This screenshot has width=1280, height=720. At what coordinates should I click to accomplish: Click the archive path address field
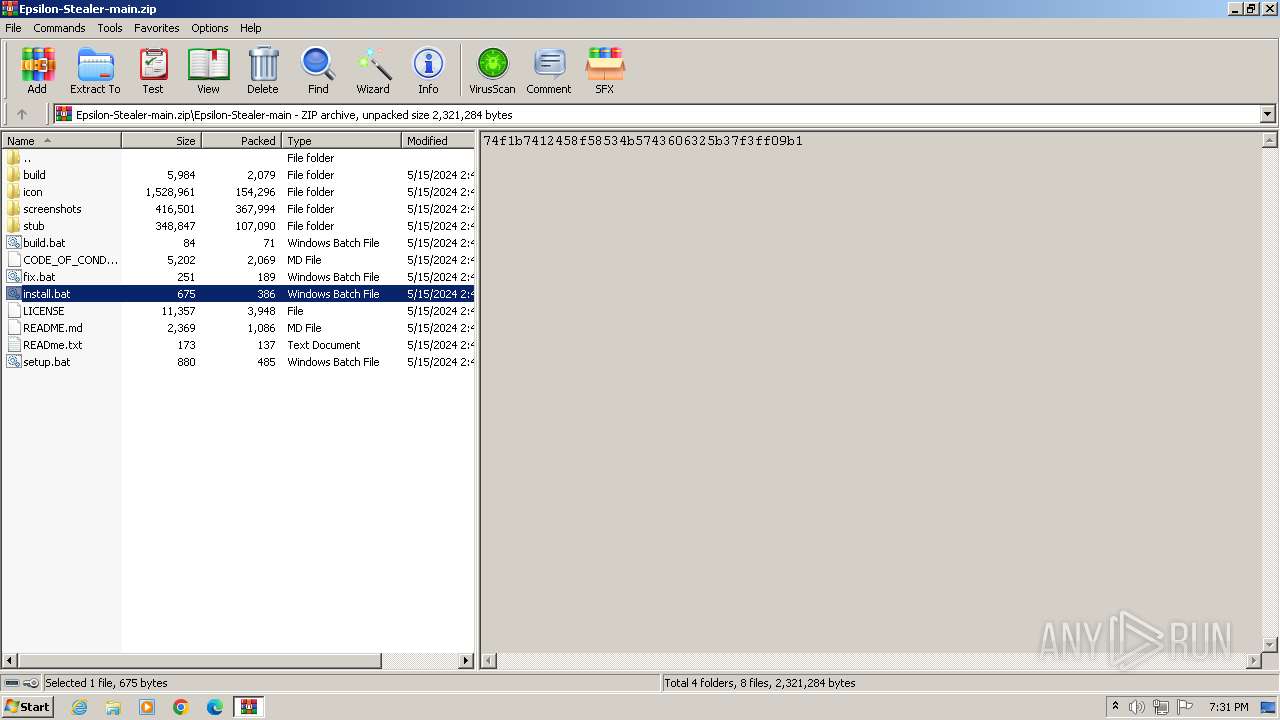pyautogui.click(x=658, y=114)
